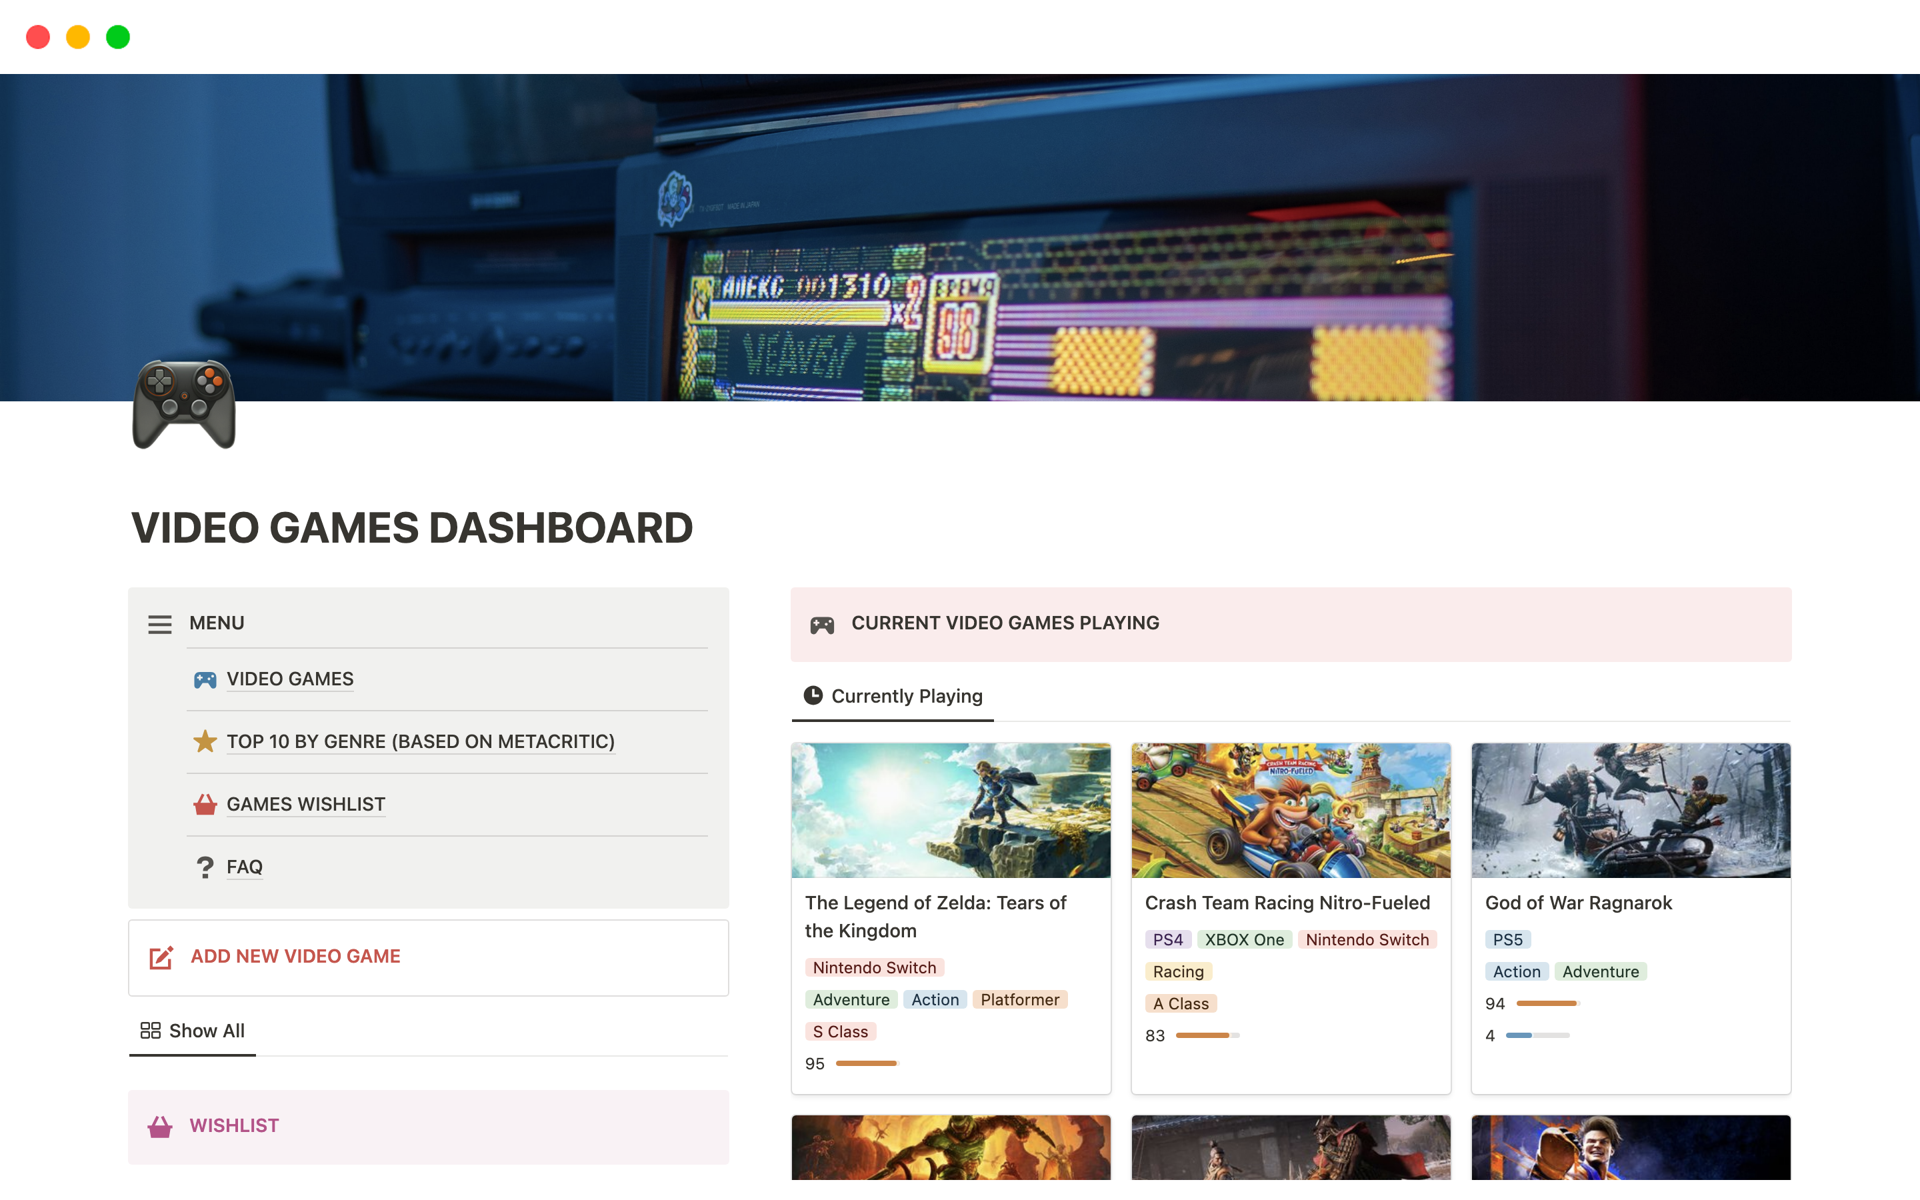Click the CURRENT VIDEO GAMES PLAYING controller icon
1920x1200 pixels.
[x=821, y=622]
